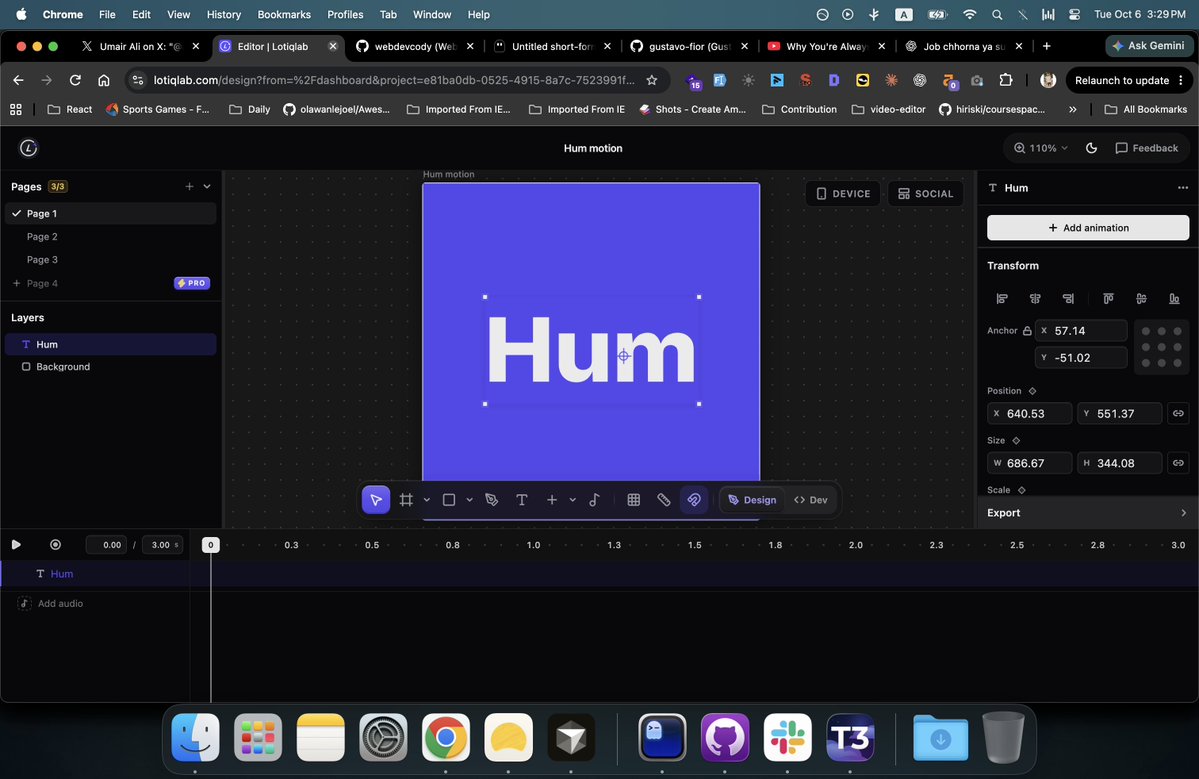
Task: Collapse the Pages panel chevron
Action: [207, 187]
